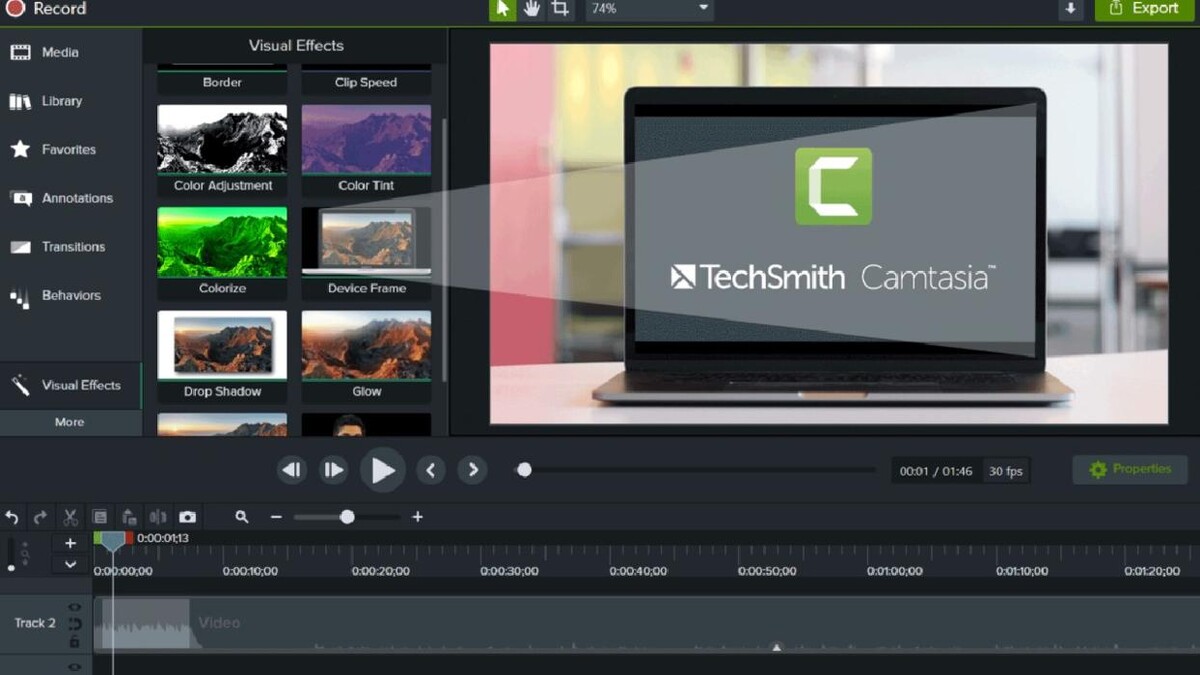Click the timeline zoom magnifier icon

(242, 517)
